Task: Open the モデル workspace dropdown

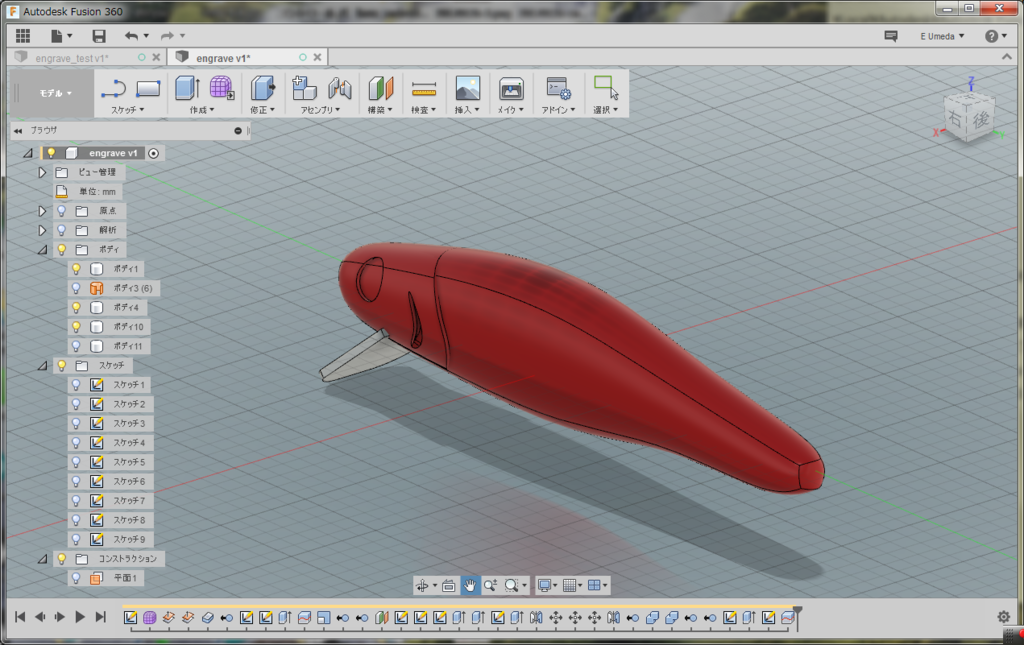Action: click(56, 93)
